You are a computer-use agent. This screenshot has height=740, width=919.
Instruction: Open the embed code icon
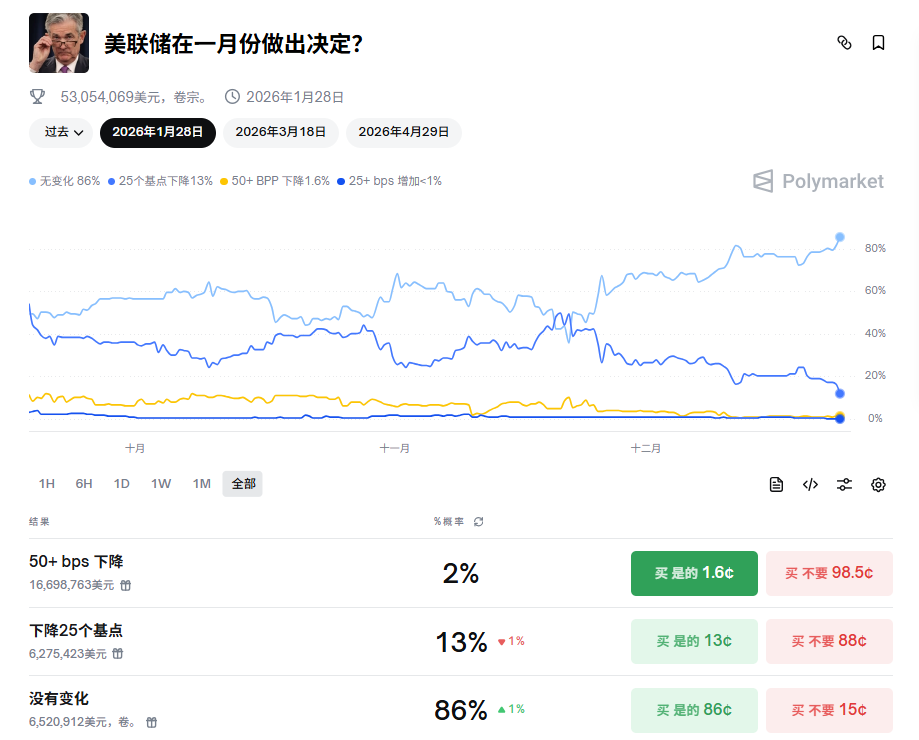(810, 484)
